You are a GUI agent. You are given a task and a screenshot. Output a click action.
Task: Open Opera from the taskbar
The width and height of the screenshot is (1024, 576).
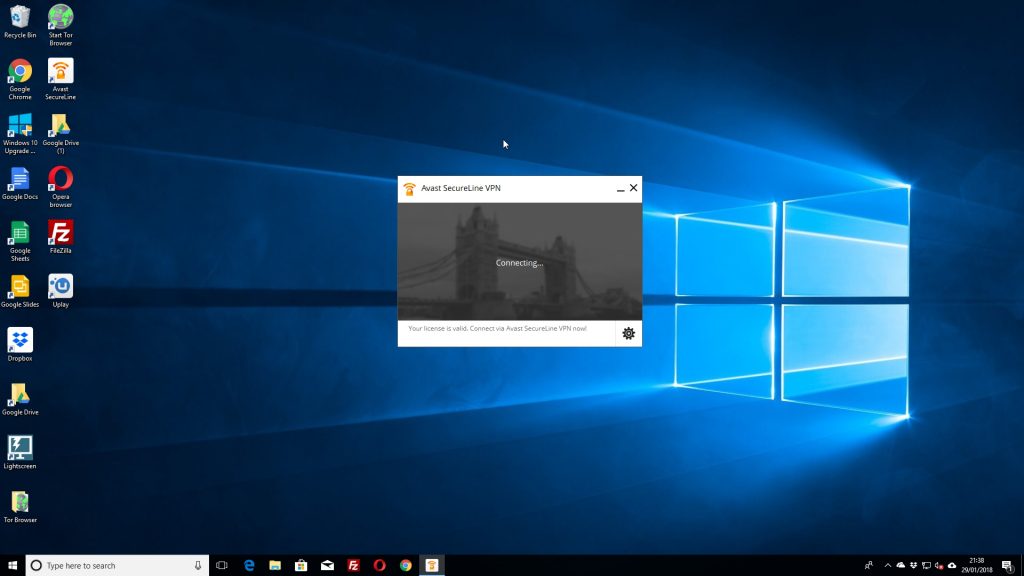point(379,566)
